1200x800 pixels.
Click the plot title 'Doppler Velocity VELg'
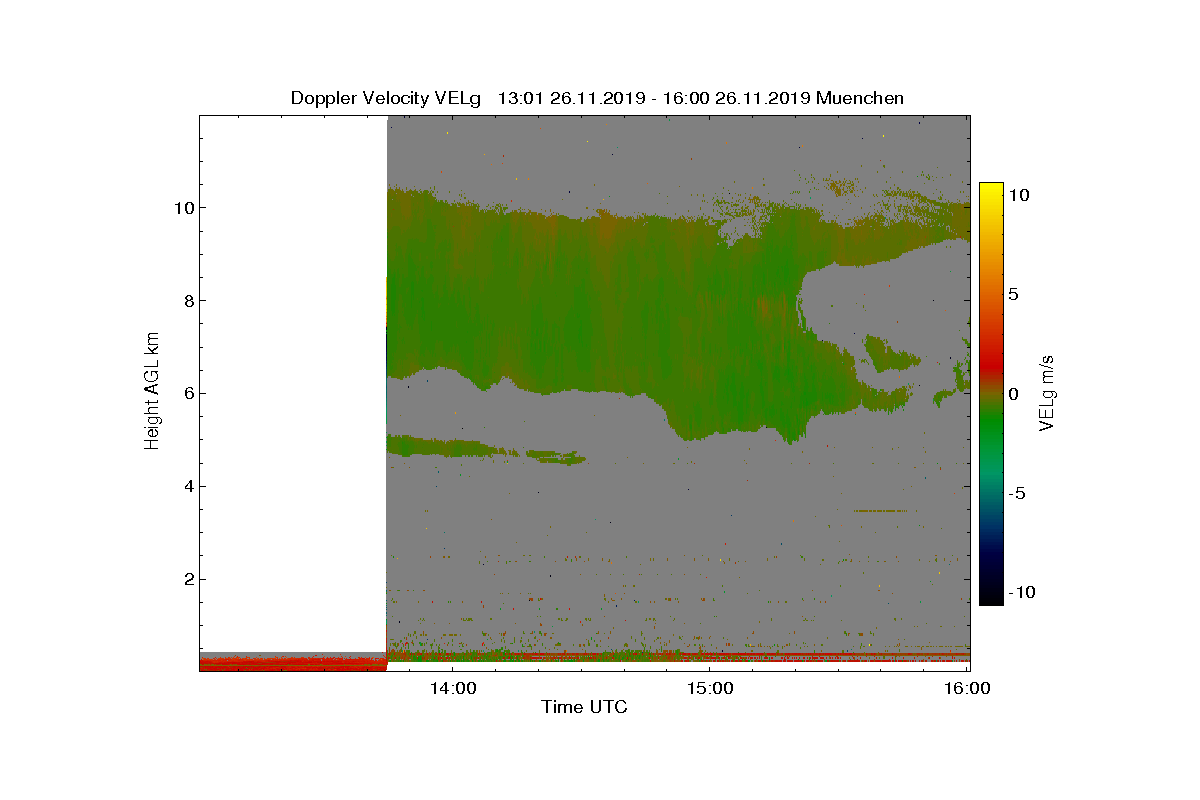(386, 98)
